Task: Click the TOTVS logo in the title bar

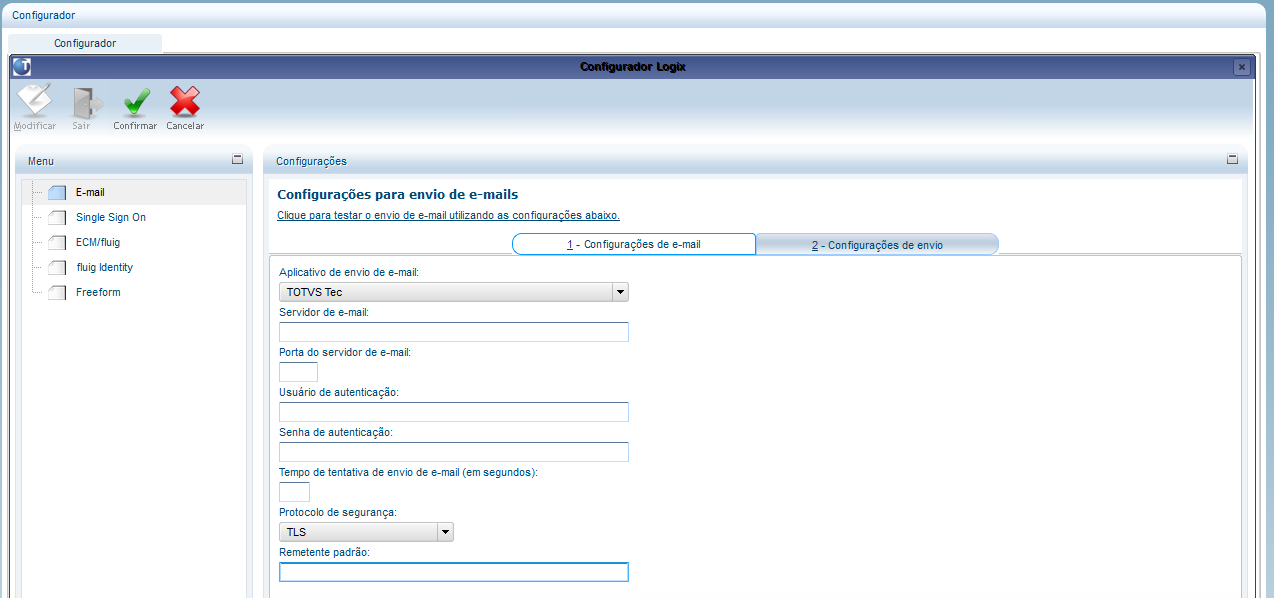Action: 22,67
